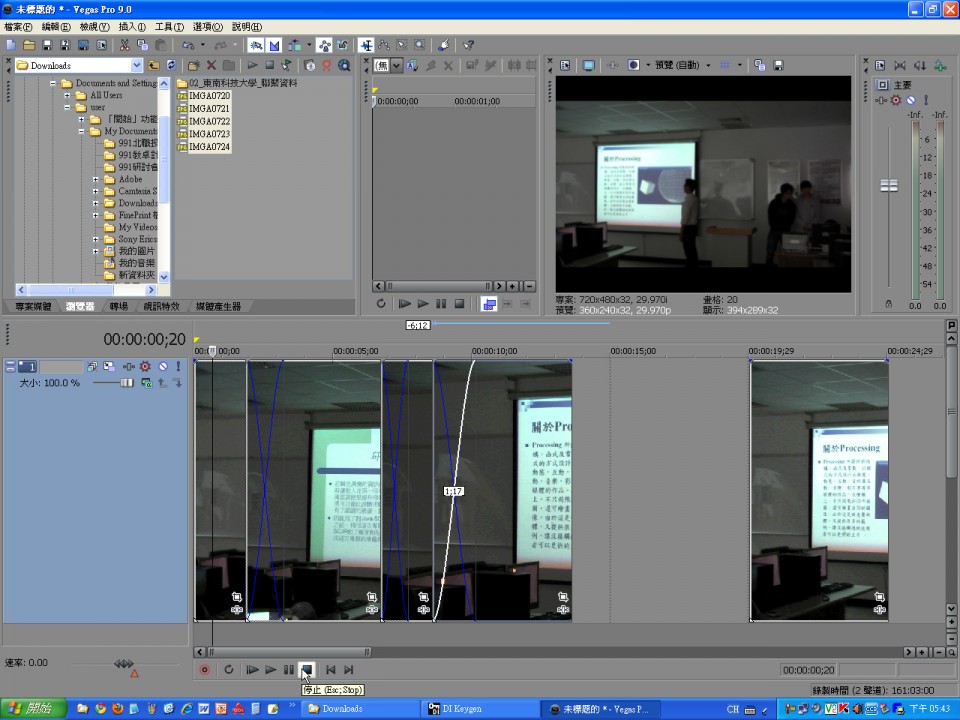The image size is (960, 720).
Task: Switch to the 轉場 transitions tab
Action: coord(119,307)
